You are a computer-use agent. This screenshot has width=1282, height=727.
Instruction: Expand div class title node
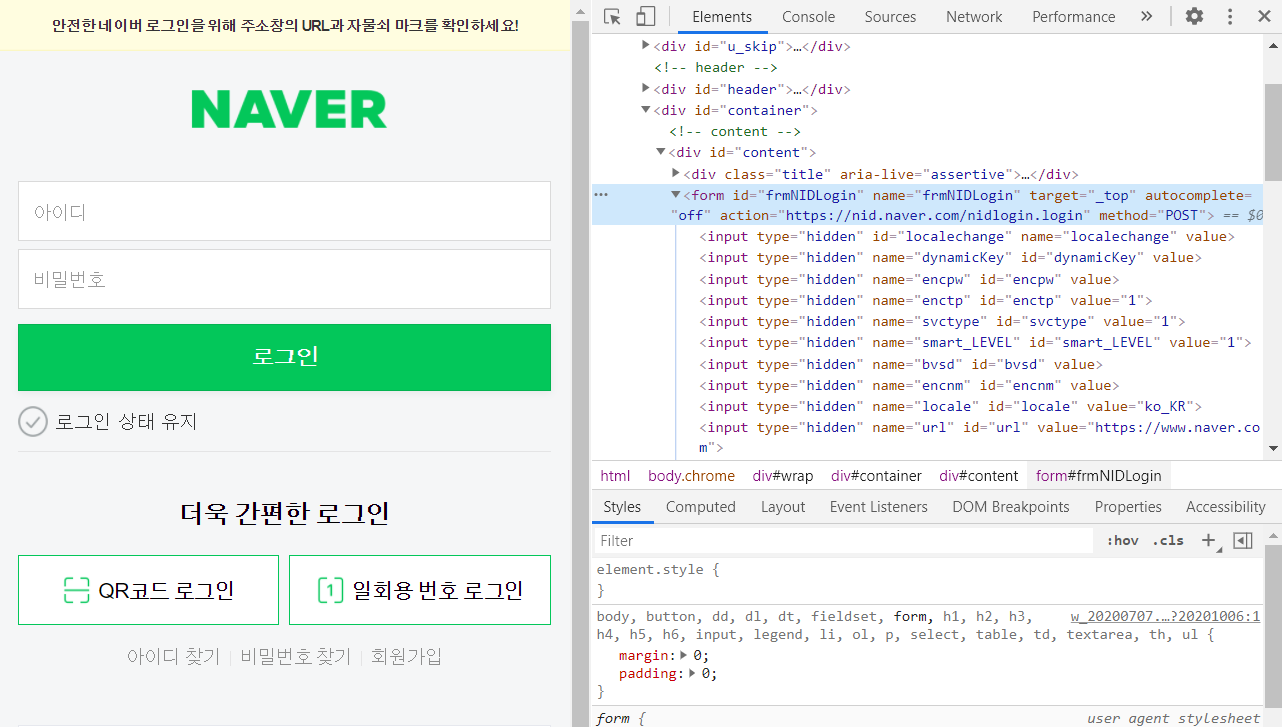pyautogui.click(x=676, y=174)
